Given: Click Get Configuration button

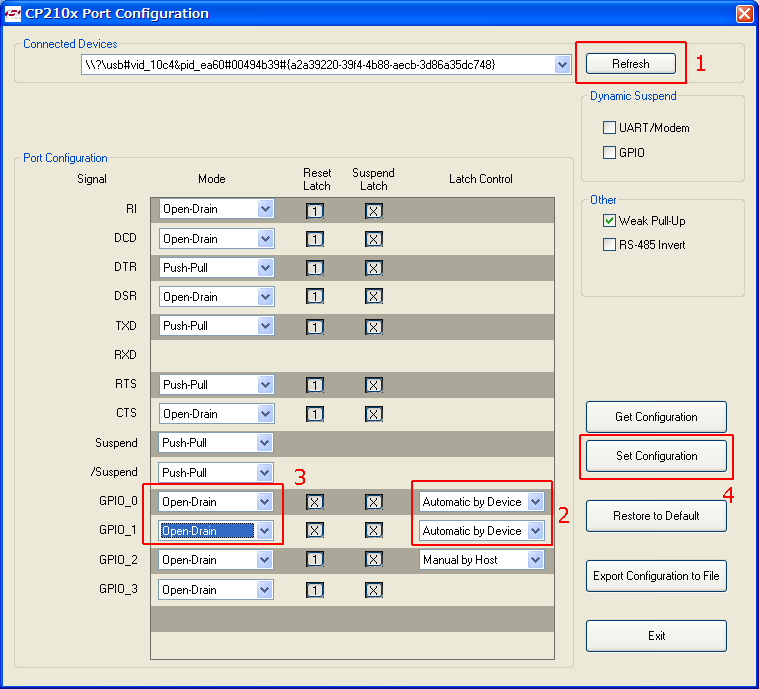Looking at the screenshot, I should (656, 417).
